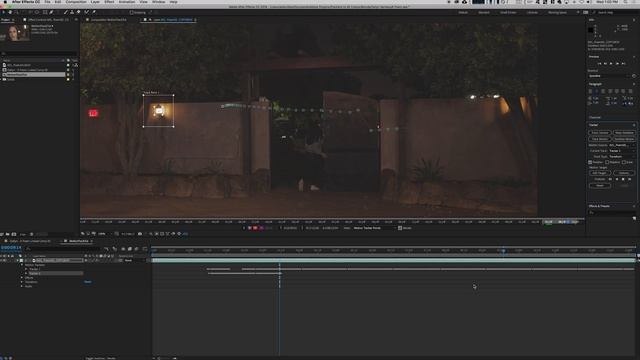The height and width of the screenshot is (360, 640).
Task: Open the View Motion Tracker Points dropdown
Action: (x=374, y=228)
